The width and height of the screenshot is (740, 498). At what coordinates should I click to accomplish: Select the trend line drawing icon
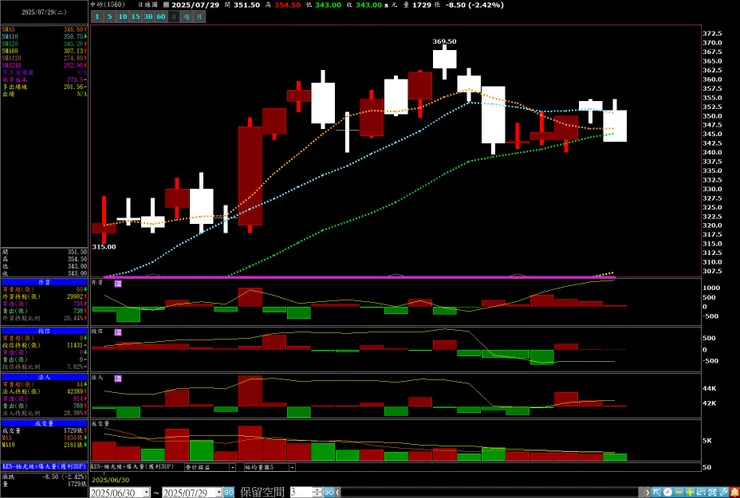click(x=701, y=492)
